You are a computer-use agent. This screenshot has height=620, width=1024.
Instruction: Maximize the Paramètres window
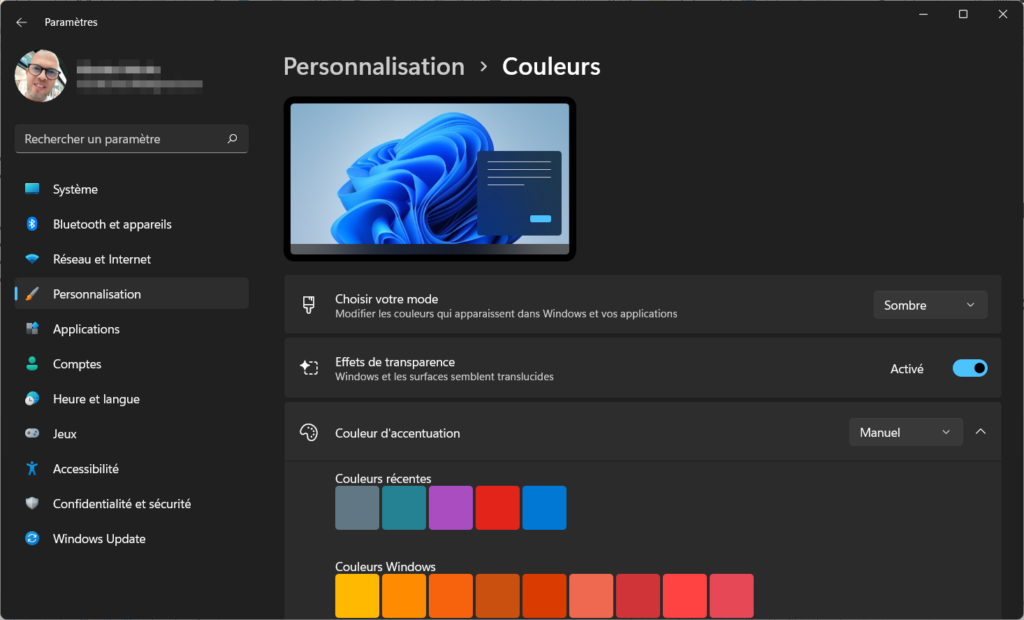pos(963,14)
